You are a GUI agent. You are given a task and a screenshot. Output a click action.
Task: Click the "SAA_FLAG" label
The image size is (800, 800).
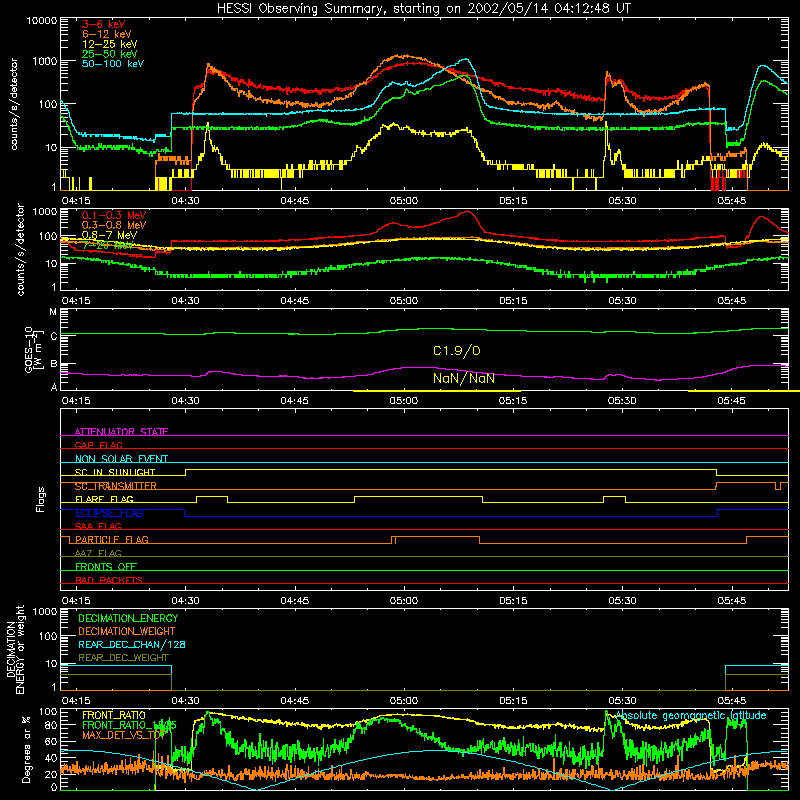[x=98, y=526]
